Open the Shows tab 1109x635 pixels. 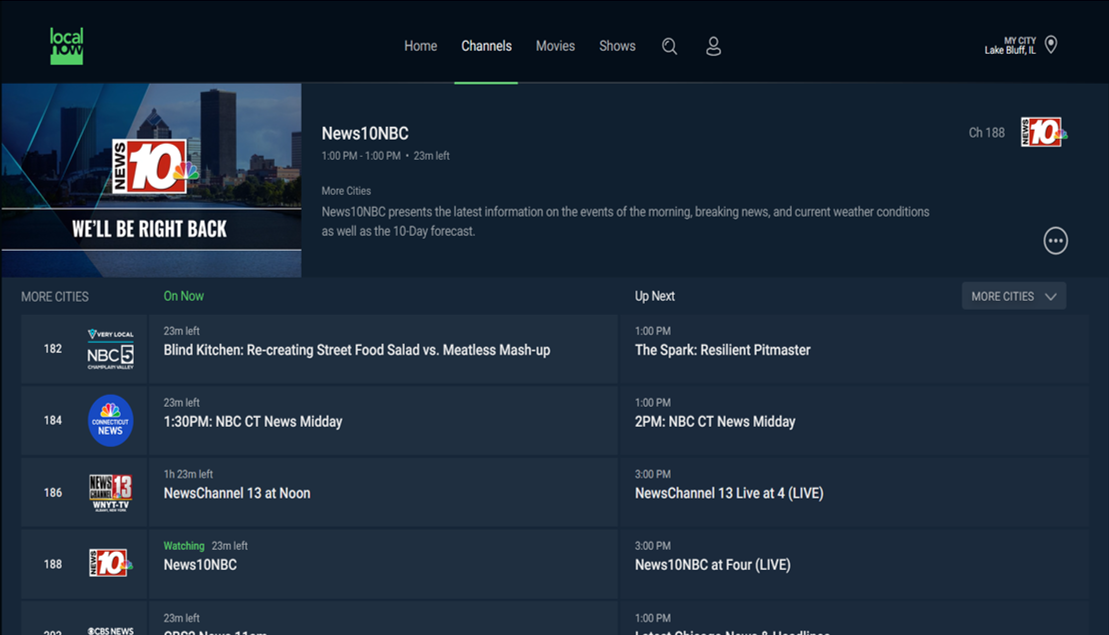click(617, 46)
